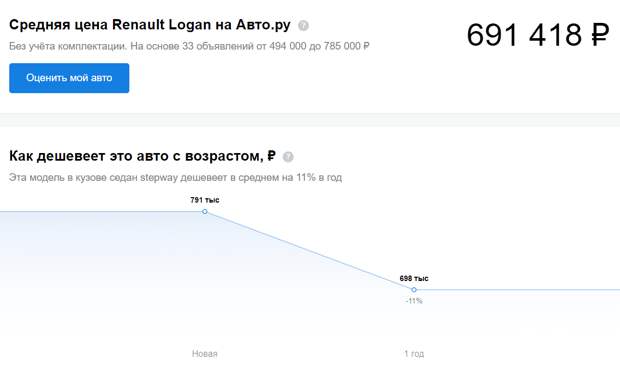The image size is (620, 378).
Task: Click the Без учёта комплектации subtitle text
Action: coord(189,46)
